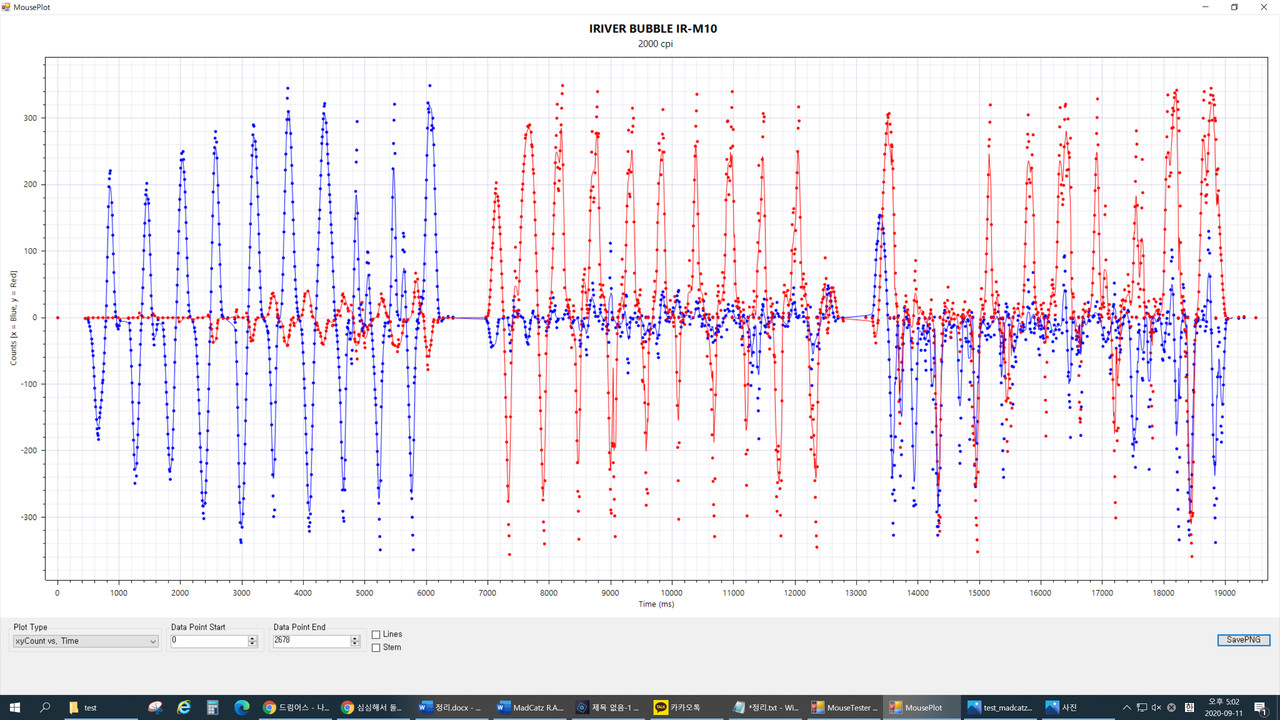This screenshot has height=720, width=1280.
Task: Click the Data Point End spinner arrows
Action: point(355,641)
